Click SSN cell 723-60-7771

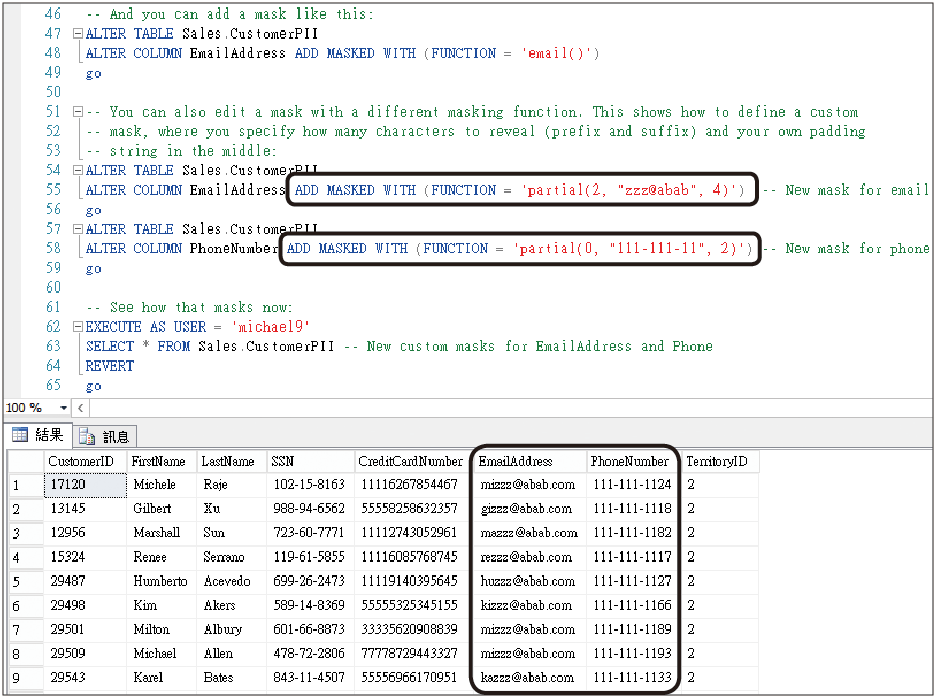click(310, 533)
